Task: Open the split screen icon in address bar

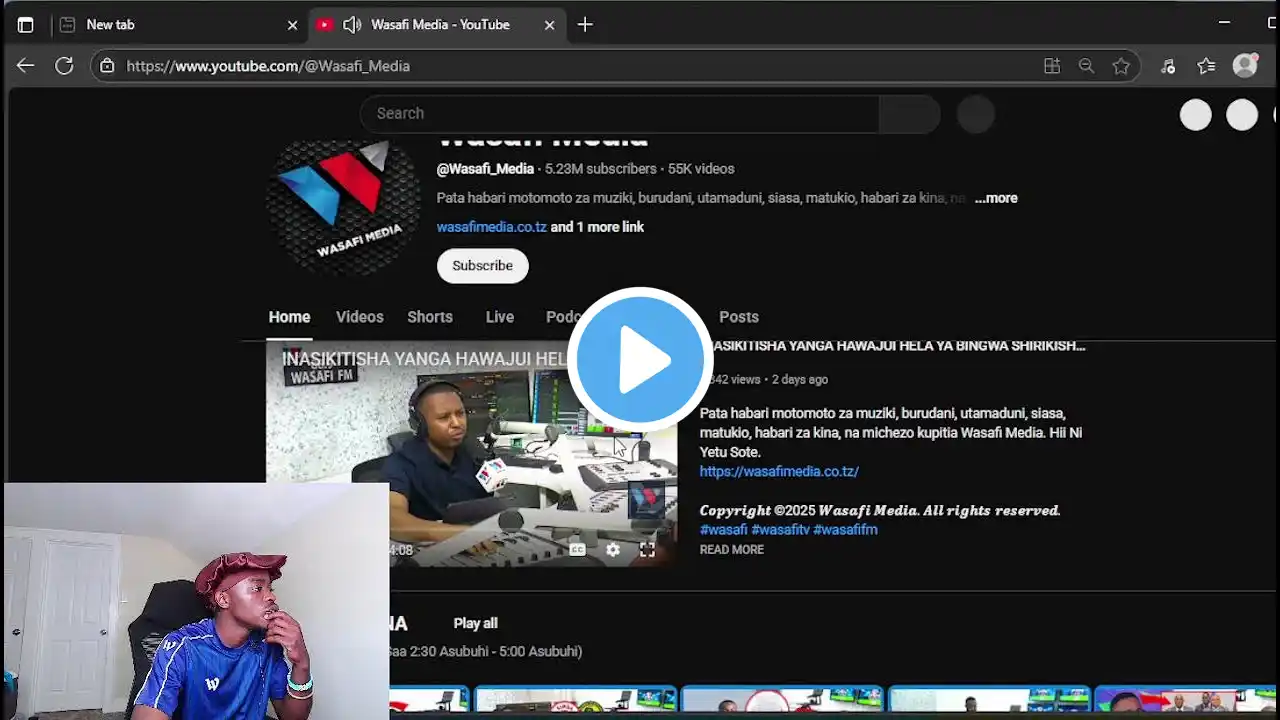Action: coord(1052,66)
